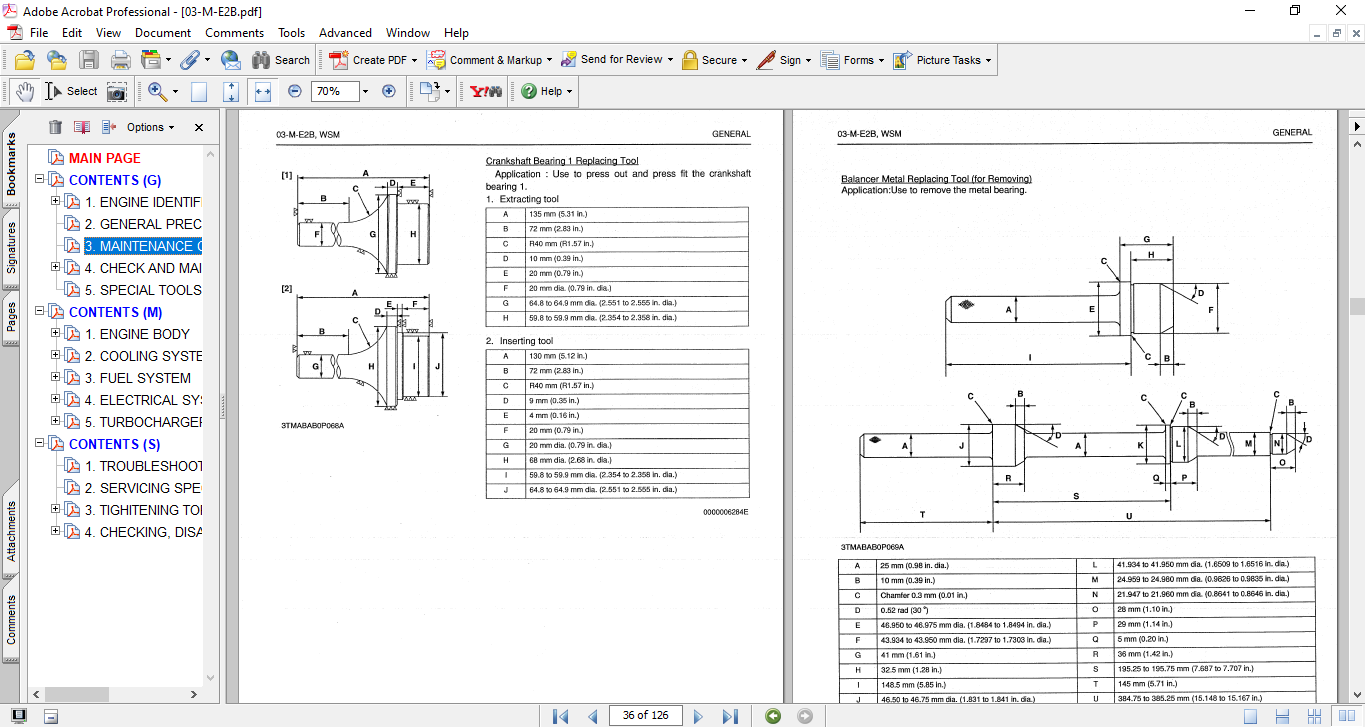This screenshot has height=727, width=1365.
Task: Click the green Previous View arrow
Action: 772,716
